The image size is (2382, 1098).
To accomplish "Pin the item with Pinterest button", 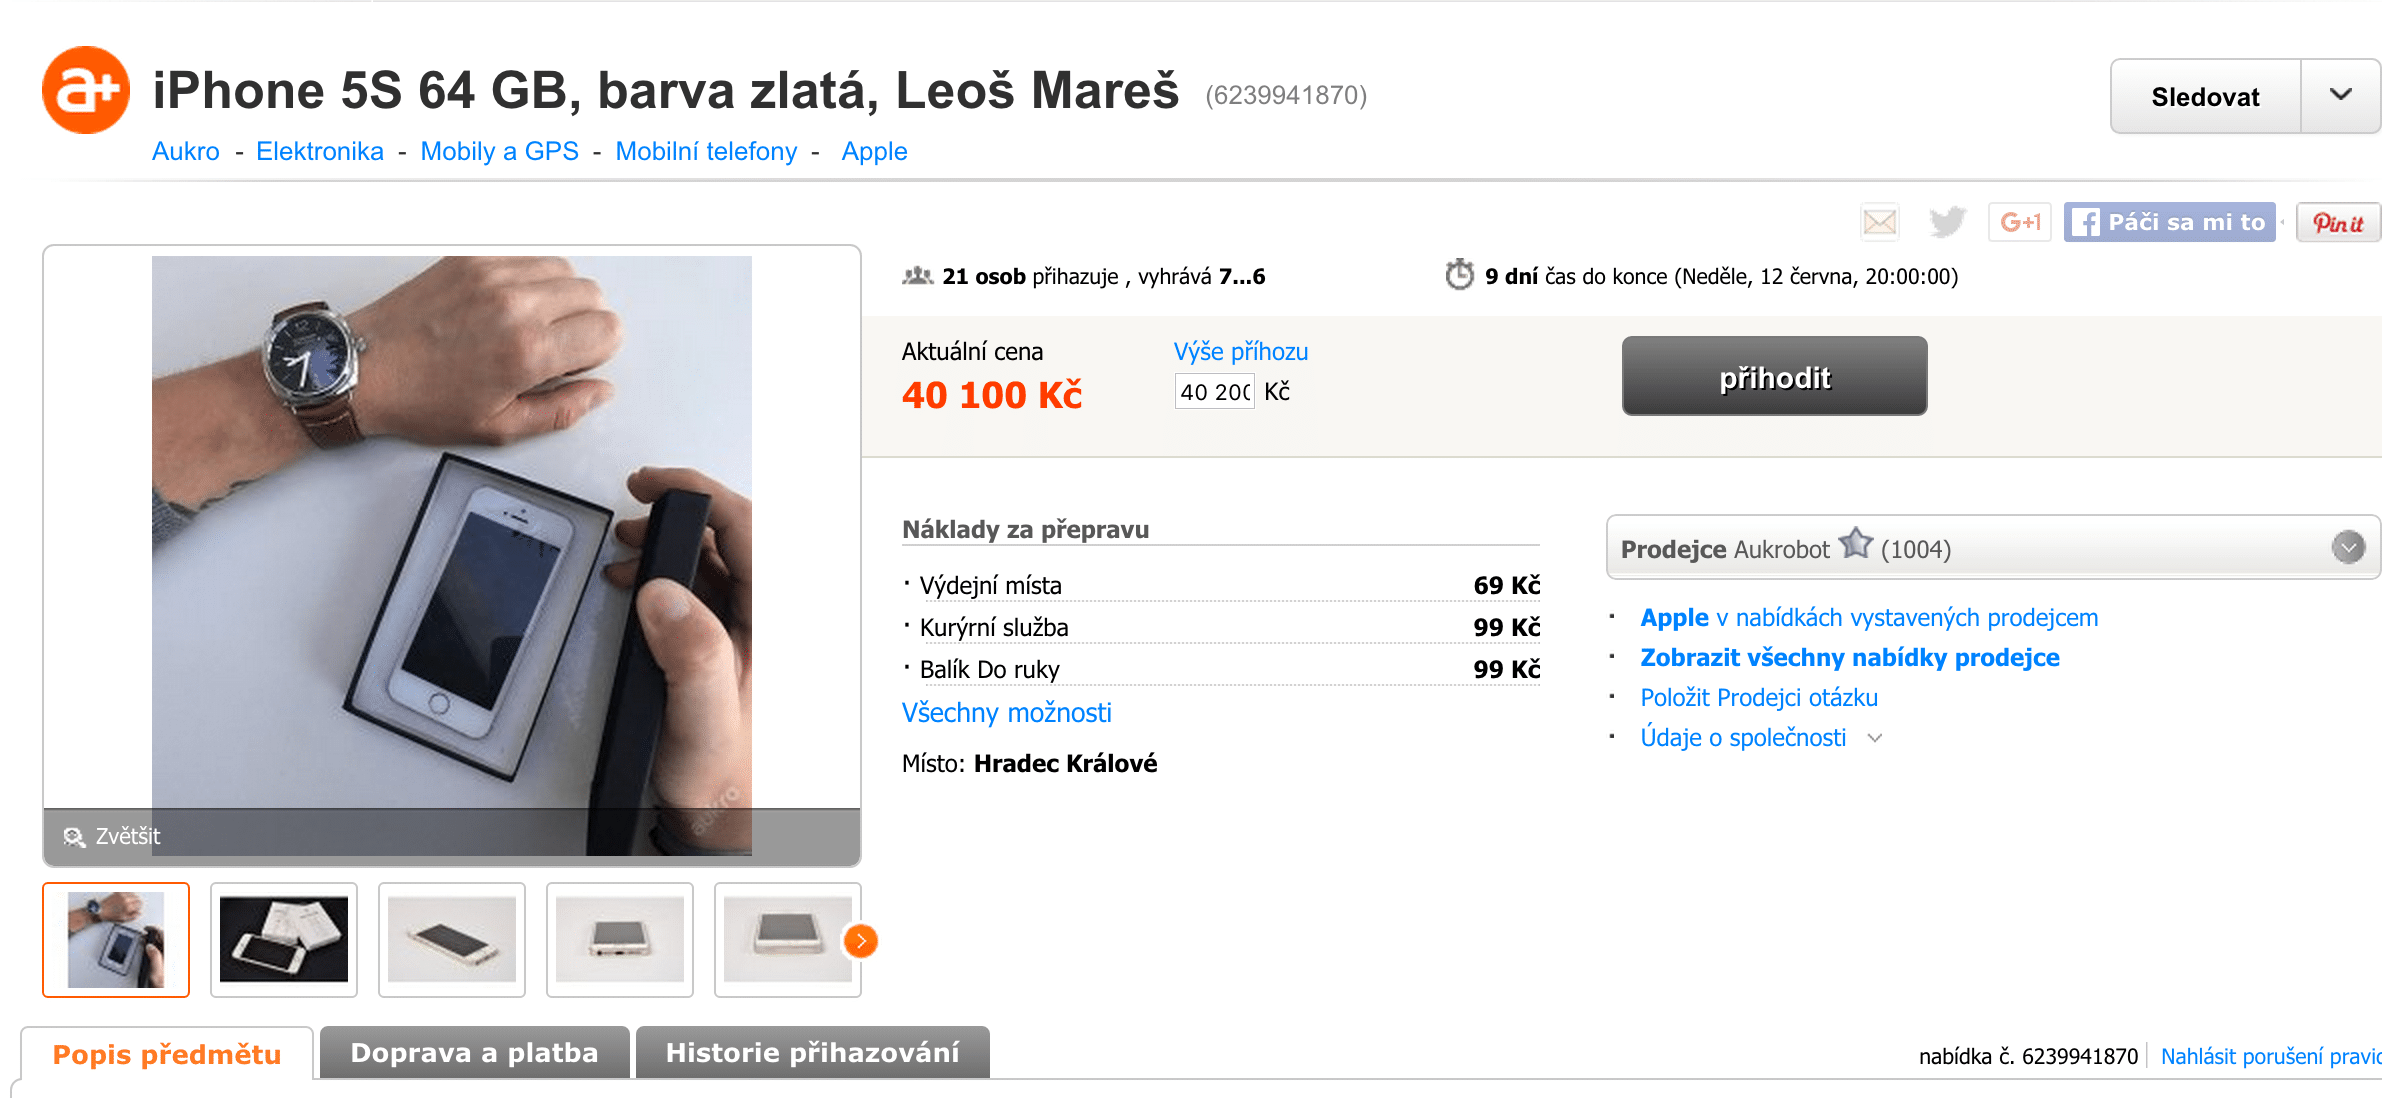I will 2338,222.
